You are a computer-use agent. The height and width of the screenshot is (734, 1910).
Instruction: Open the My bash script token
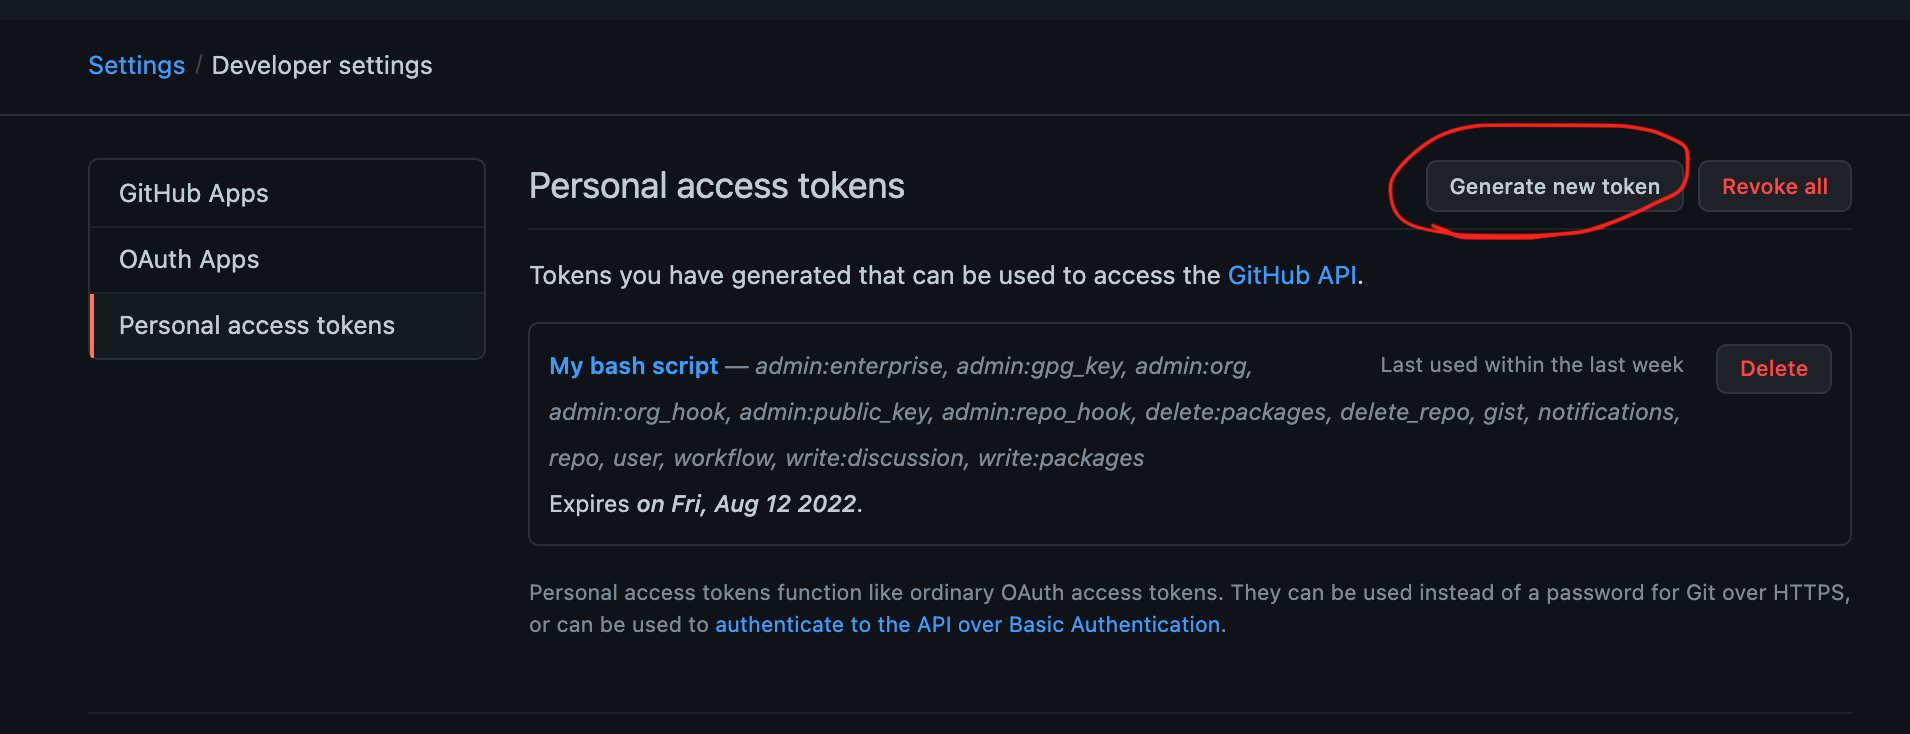tap(633, 366)
